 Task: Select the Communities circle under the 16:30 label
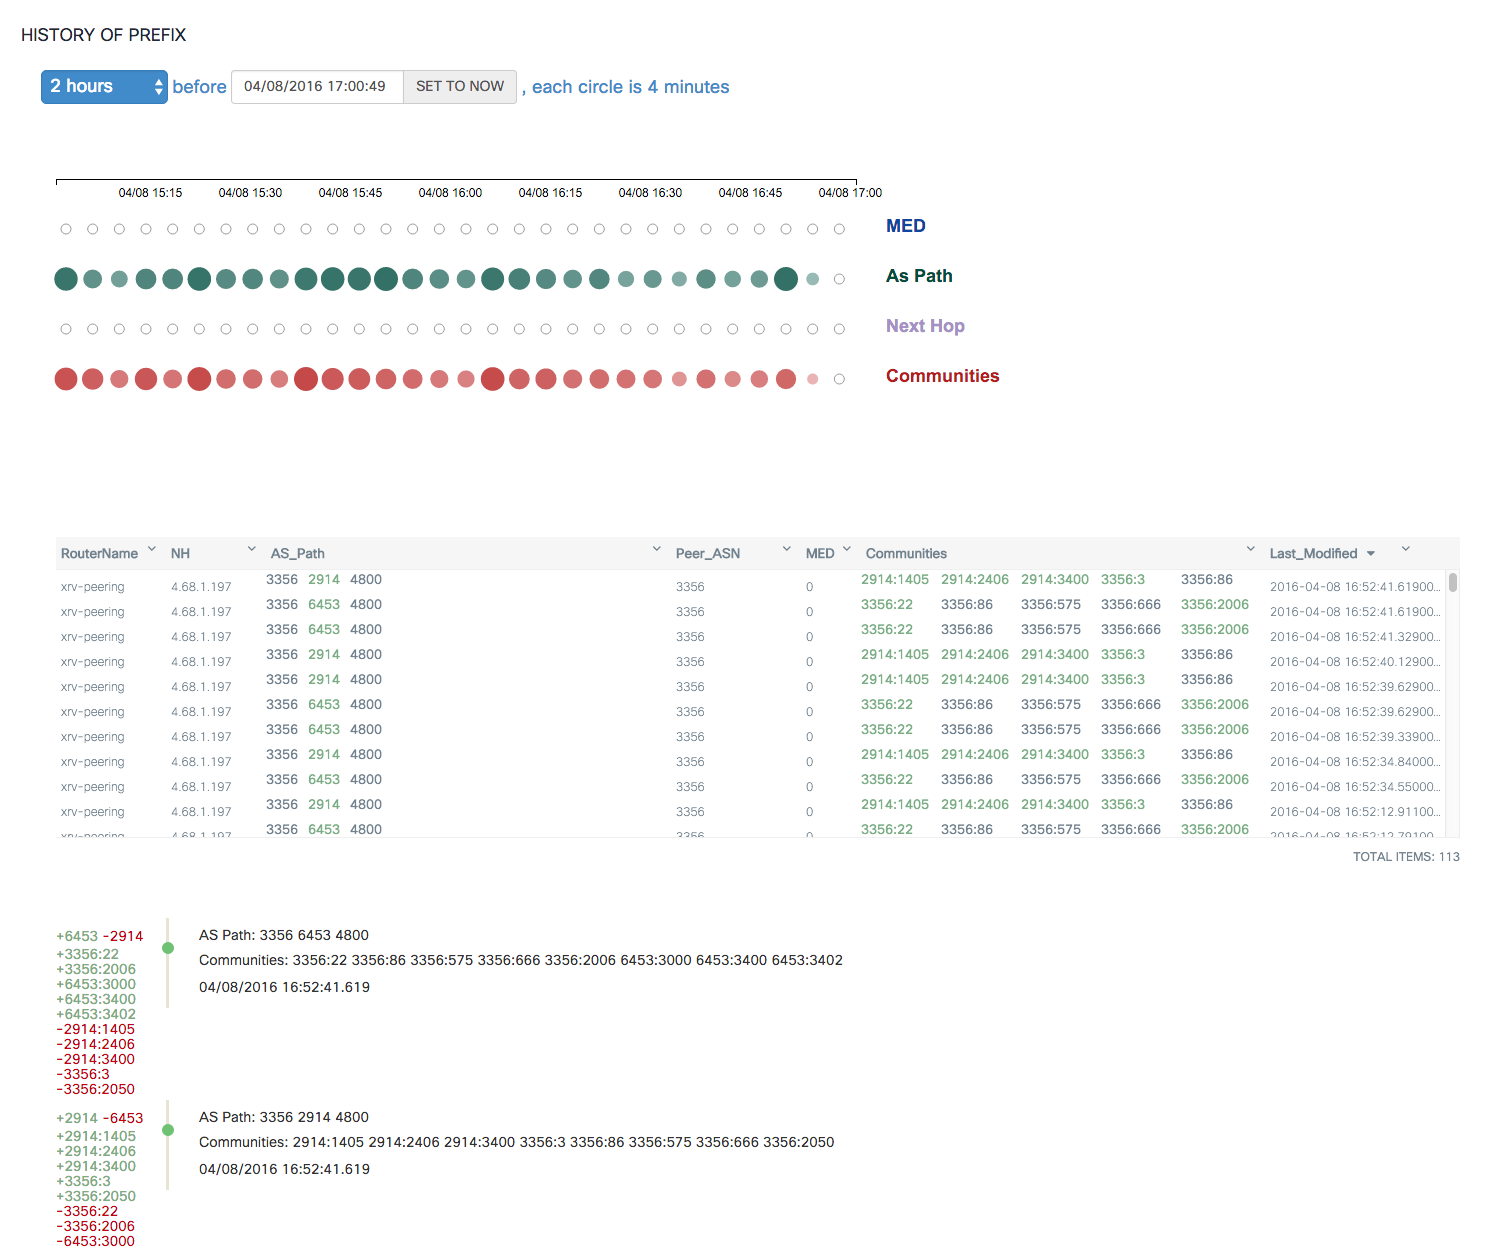(653, 379)
